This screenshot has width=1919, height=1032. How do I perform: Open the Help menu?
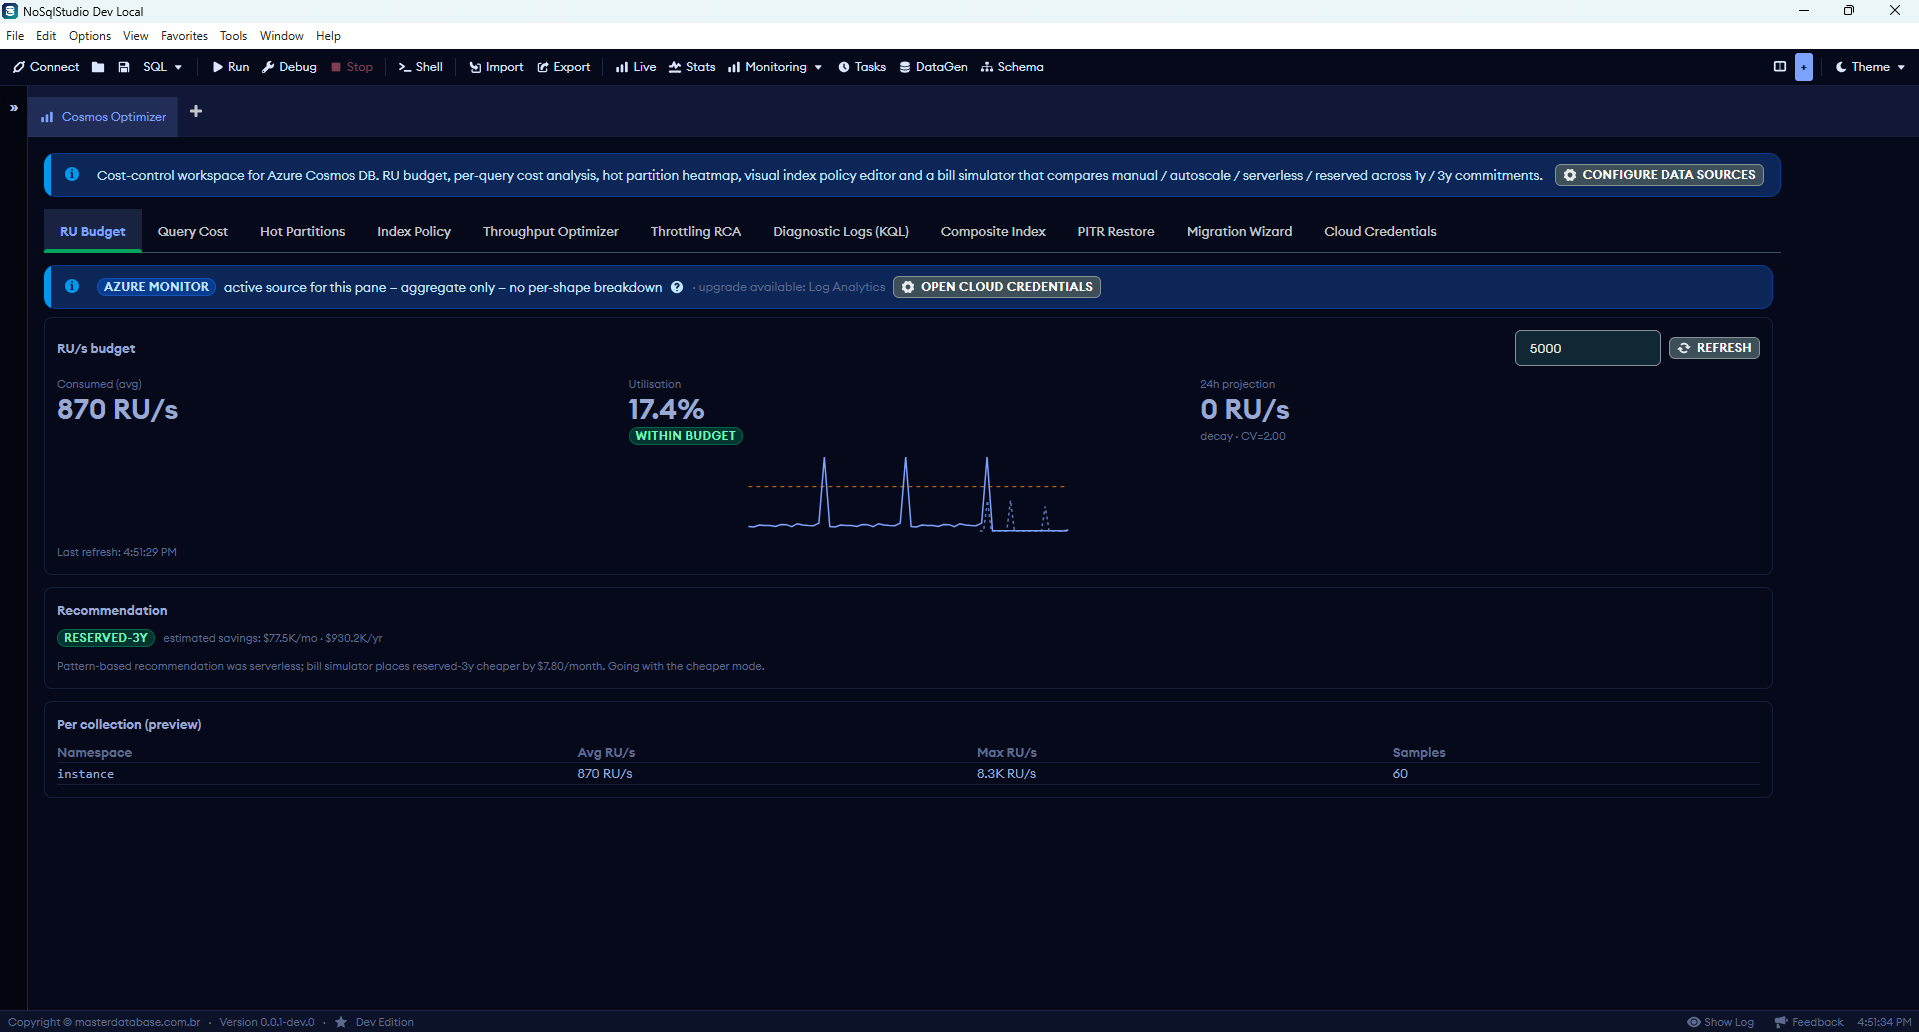point(329,36)
